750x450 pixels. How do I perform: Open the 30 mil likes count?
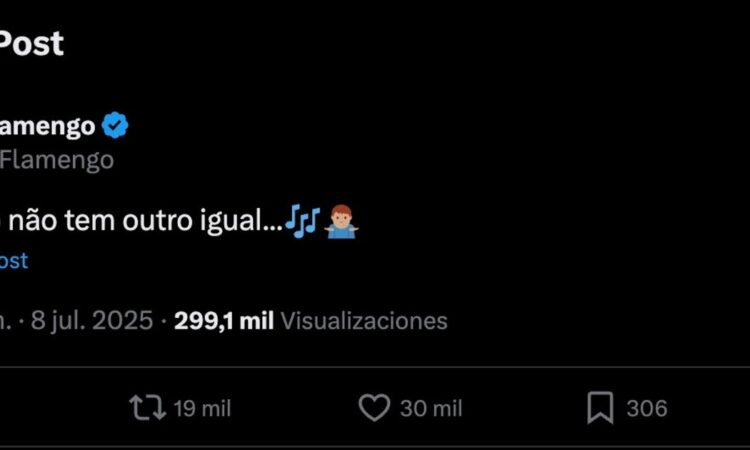coord(431,408)
